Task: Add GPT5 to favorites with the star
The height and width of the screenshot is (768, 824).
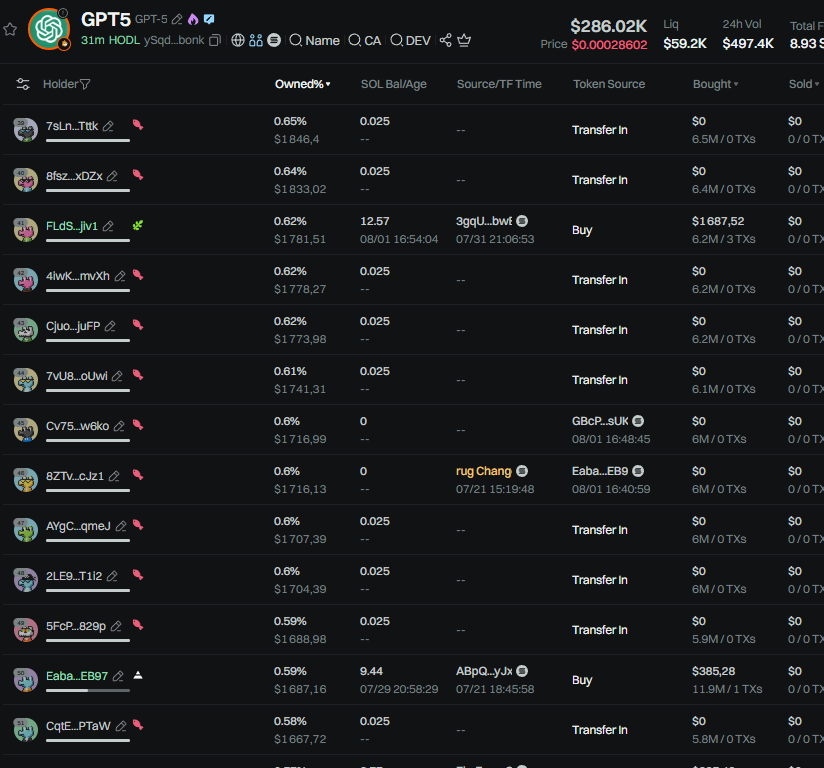Action: (x=10, y=29)
